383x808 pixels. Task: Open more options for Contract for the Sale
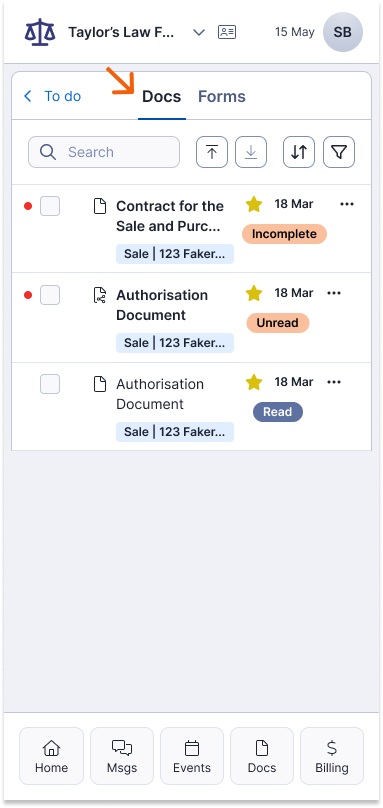(347, 204)
